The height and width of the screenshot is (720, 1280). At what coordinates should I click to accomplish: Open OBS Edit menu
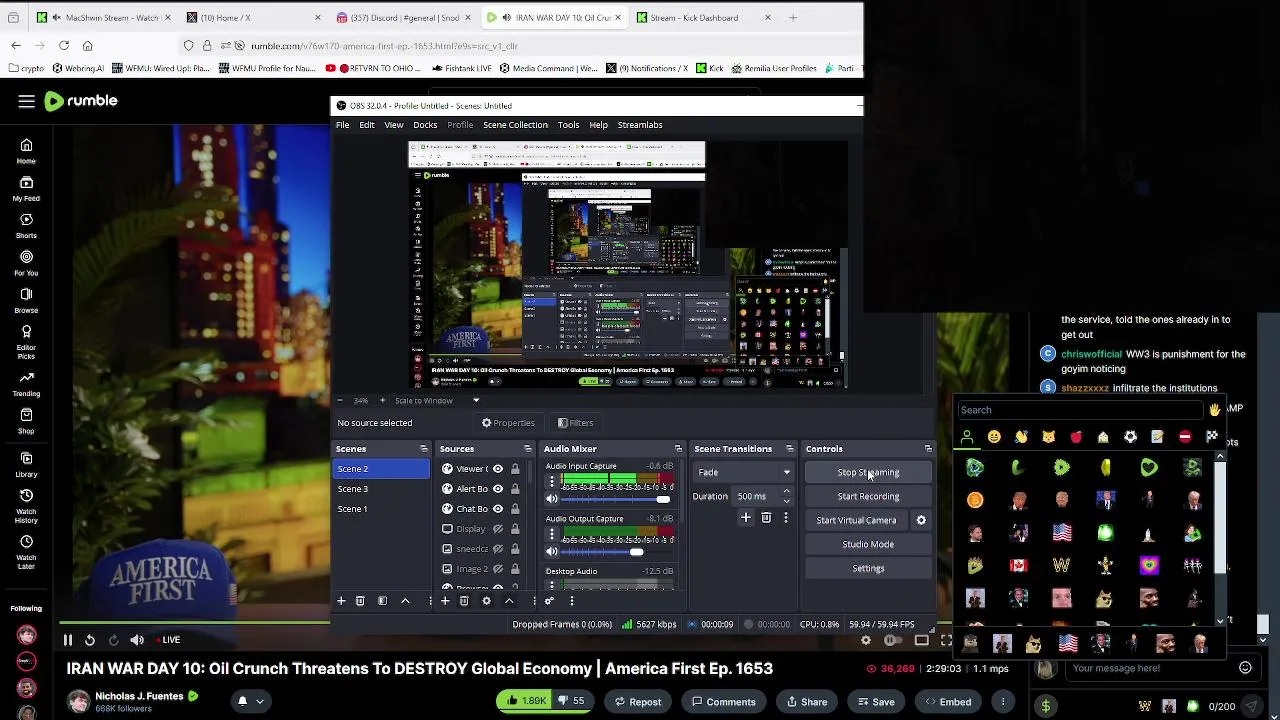[x=367, y=125]
